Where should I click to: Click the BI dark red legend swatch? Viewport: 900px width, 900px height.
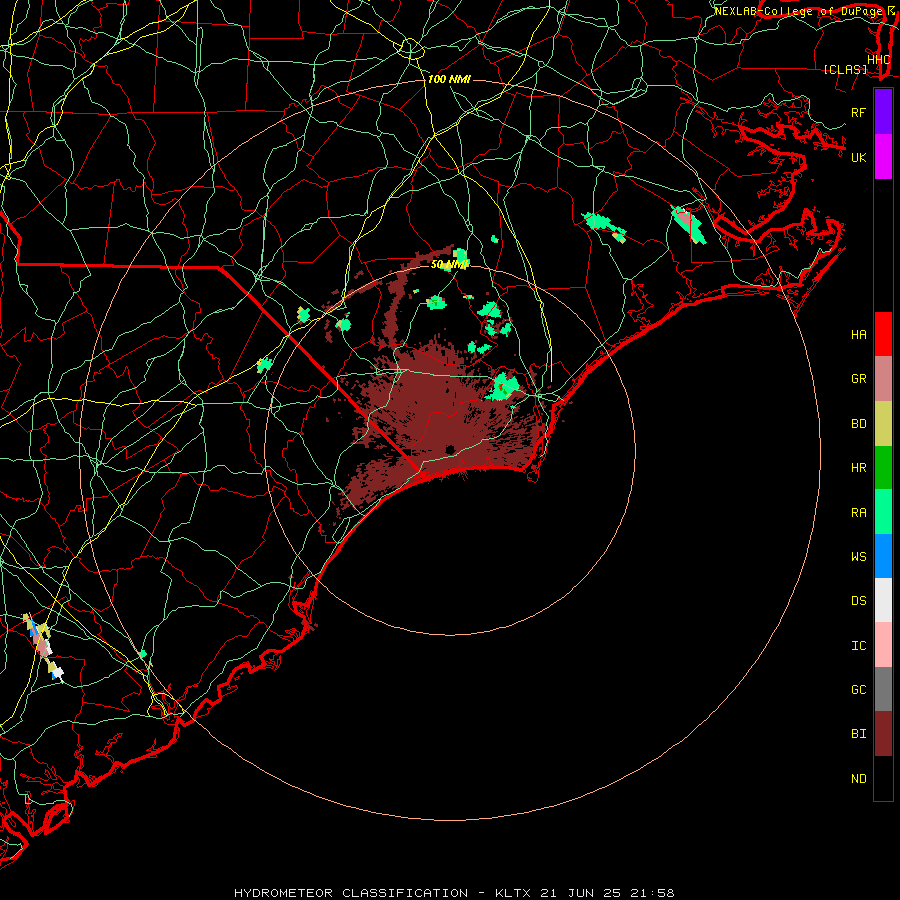[x=883, y=734]
